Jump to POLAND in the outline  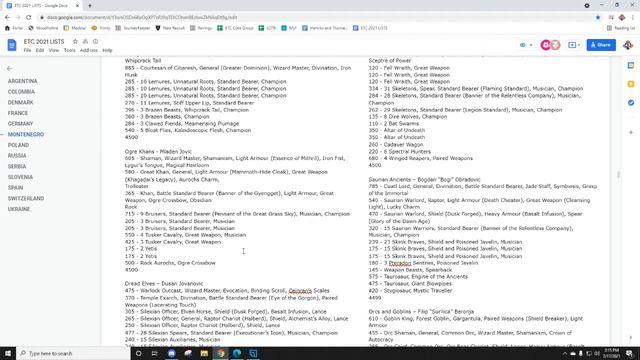(18, 145)
